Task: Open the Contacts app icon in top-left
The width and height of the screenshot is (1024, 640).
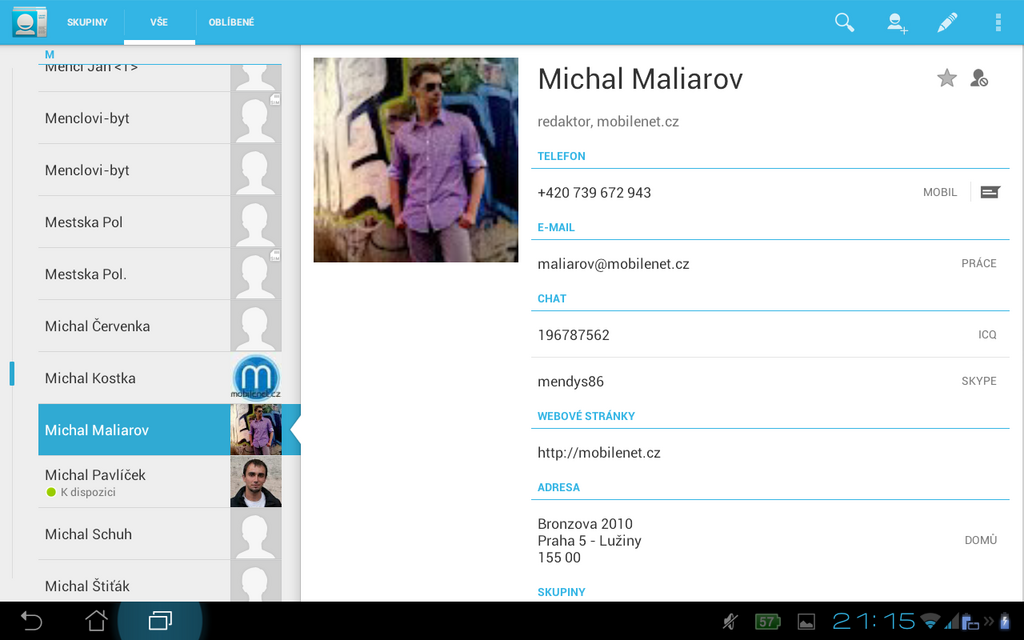Action: tap(29, 22)
